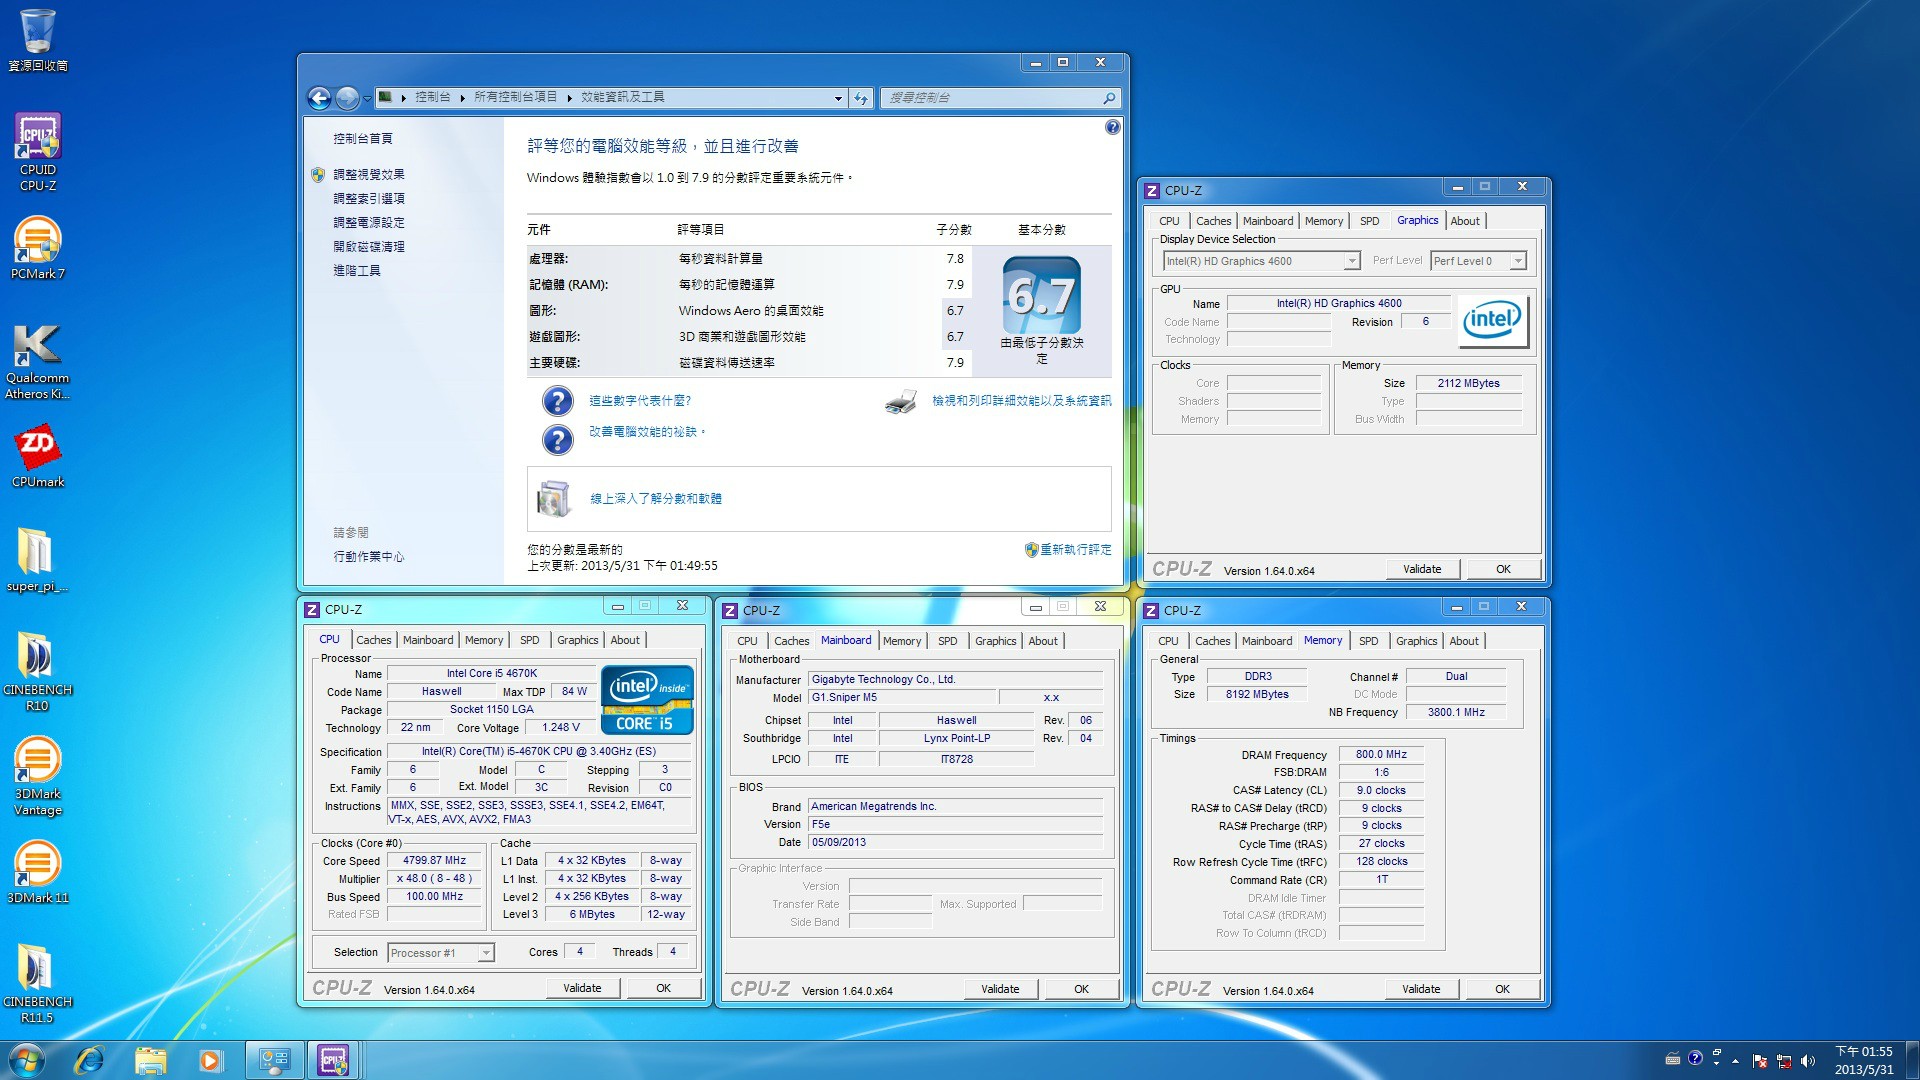This screenshot has width=1920, height=1080.
Task: Switch to Caches tab in the CPU tab window
Action: pyautogui.click(x=374, y=640)
